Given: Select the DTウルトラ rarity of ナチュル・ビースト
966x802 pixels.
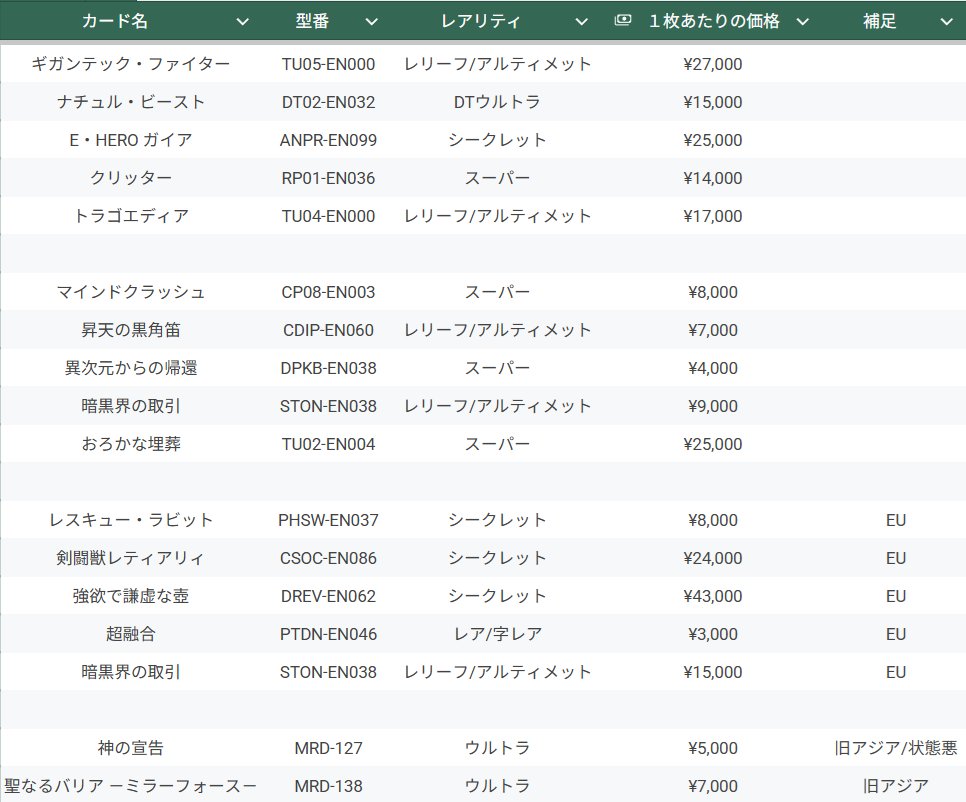Looking at the screenshot, I should coord(497,102).
